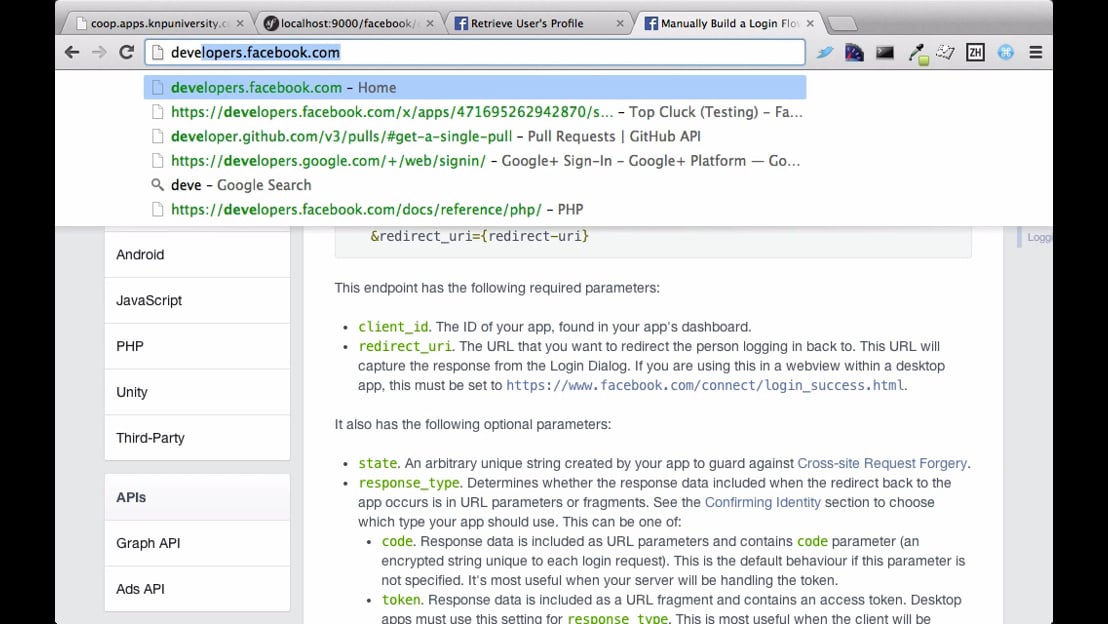This screenshot has width=1108, height=624.
Task: Open Ads API in the sidebar
Action: coord(197,589)
